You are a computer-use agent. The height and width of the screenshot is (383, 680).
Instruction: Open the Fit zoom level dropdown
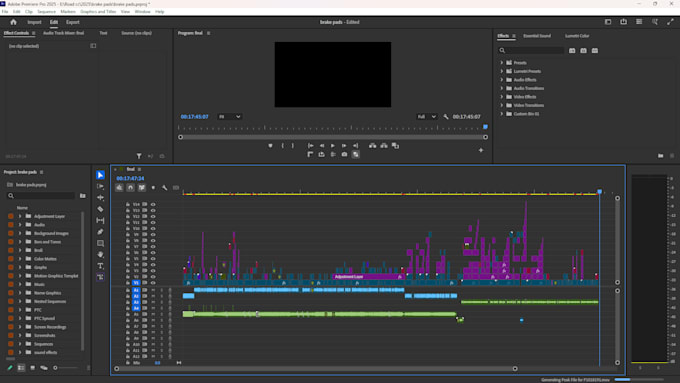pyautogui.click(x=229, y=117)
